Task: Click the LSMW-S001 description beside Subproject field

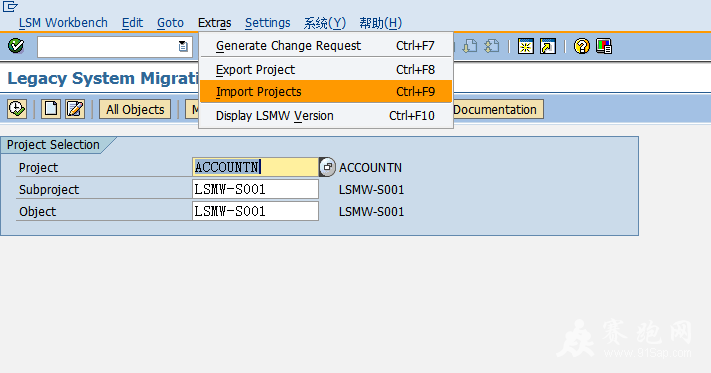Action: pos(371,189)
